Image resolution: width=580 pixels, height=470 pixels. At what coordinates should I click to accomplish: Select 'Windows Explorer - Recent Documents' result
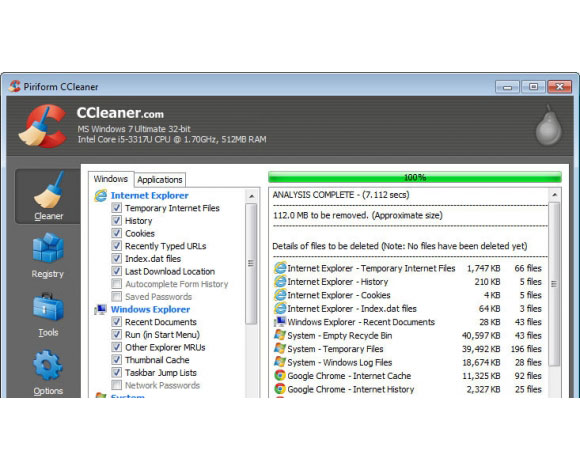pos(408,322)
